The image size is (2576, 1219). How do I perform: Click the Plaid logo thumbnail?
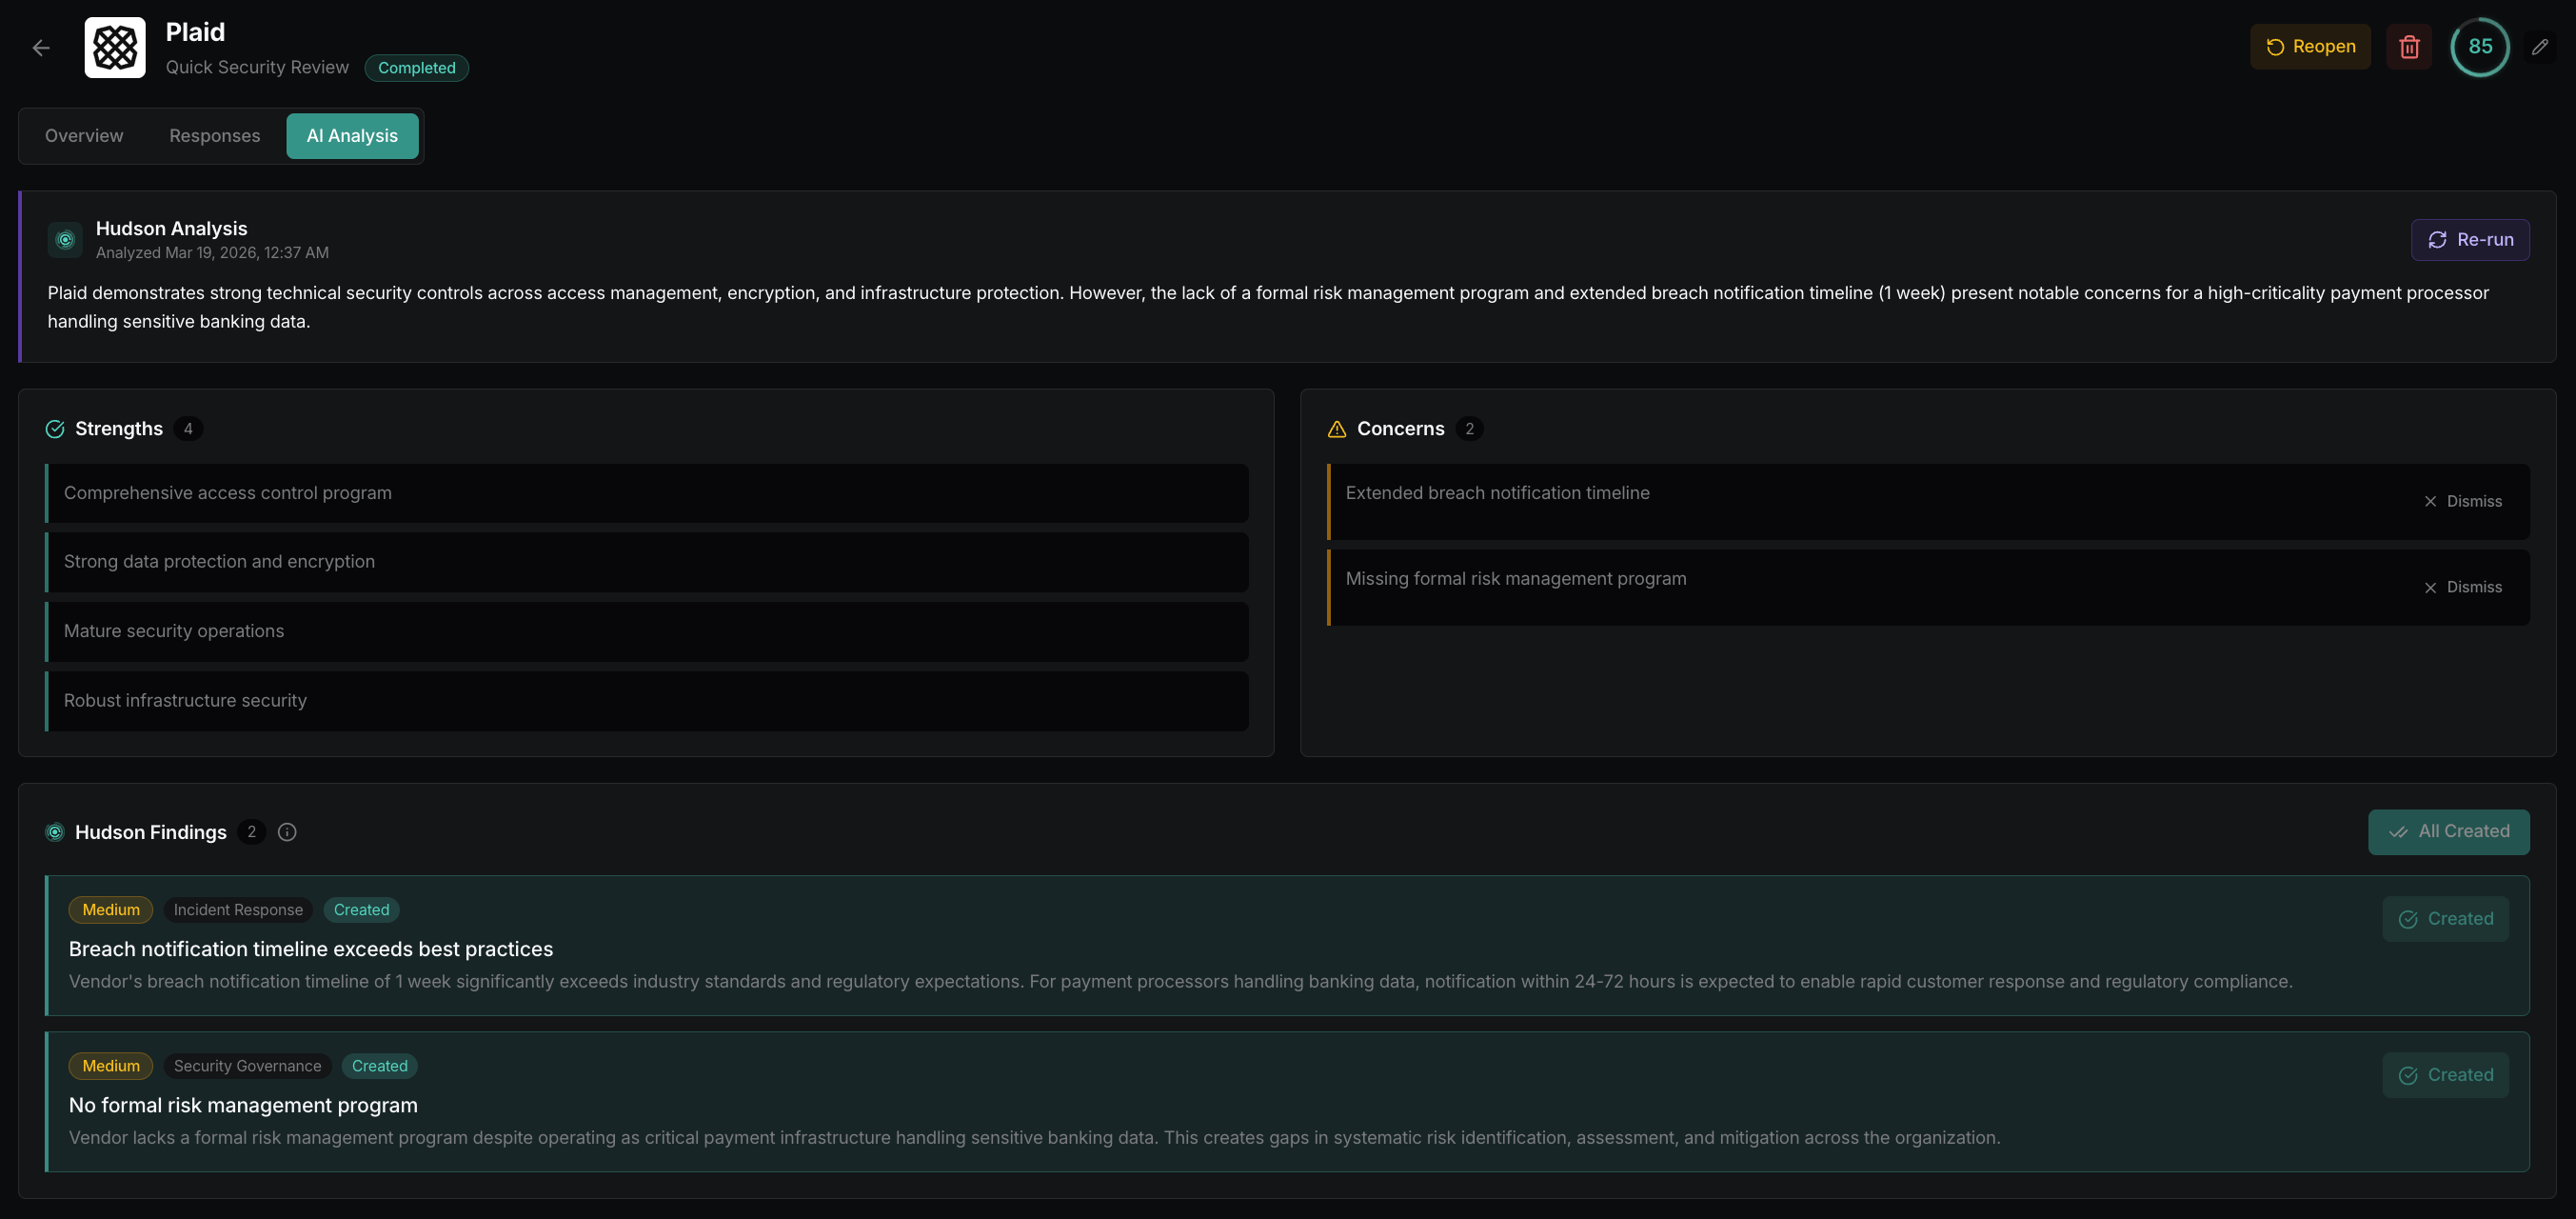115,47
